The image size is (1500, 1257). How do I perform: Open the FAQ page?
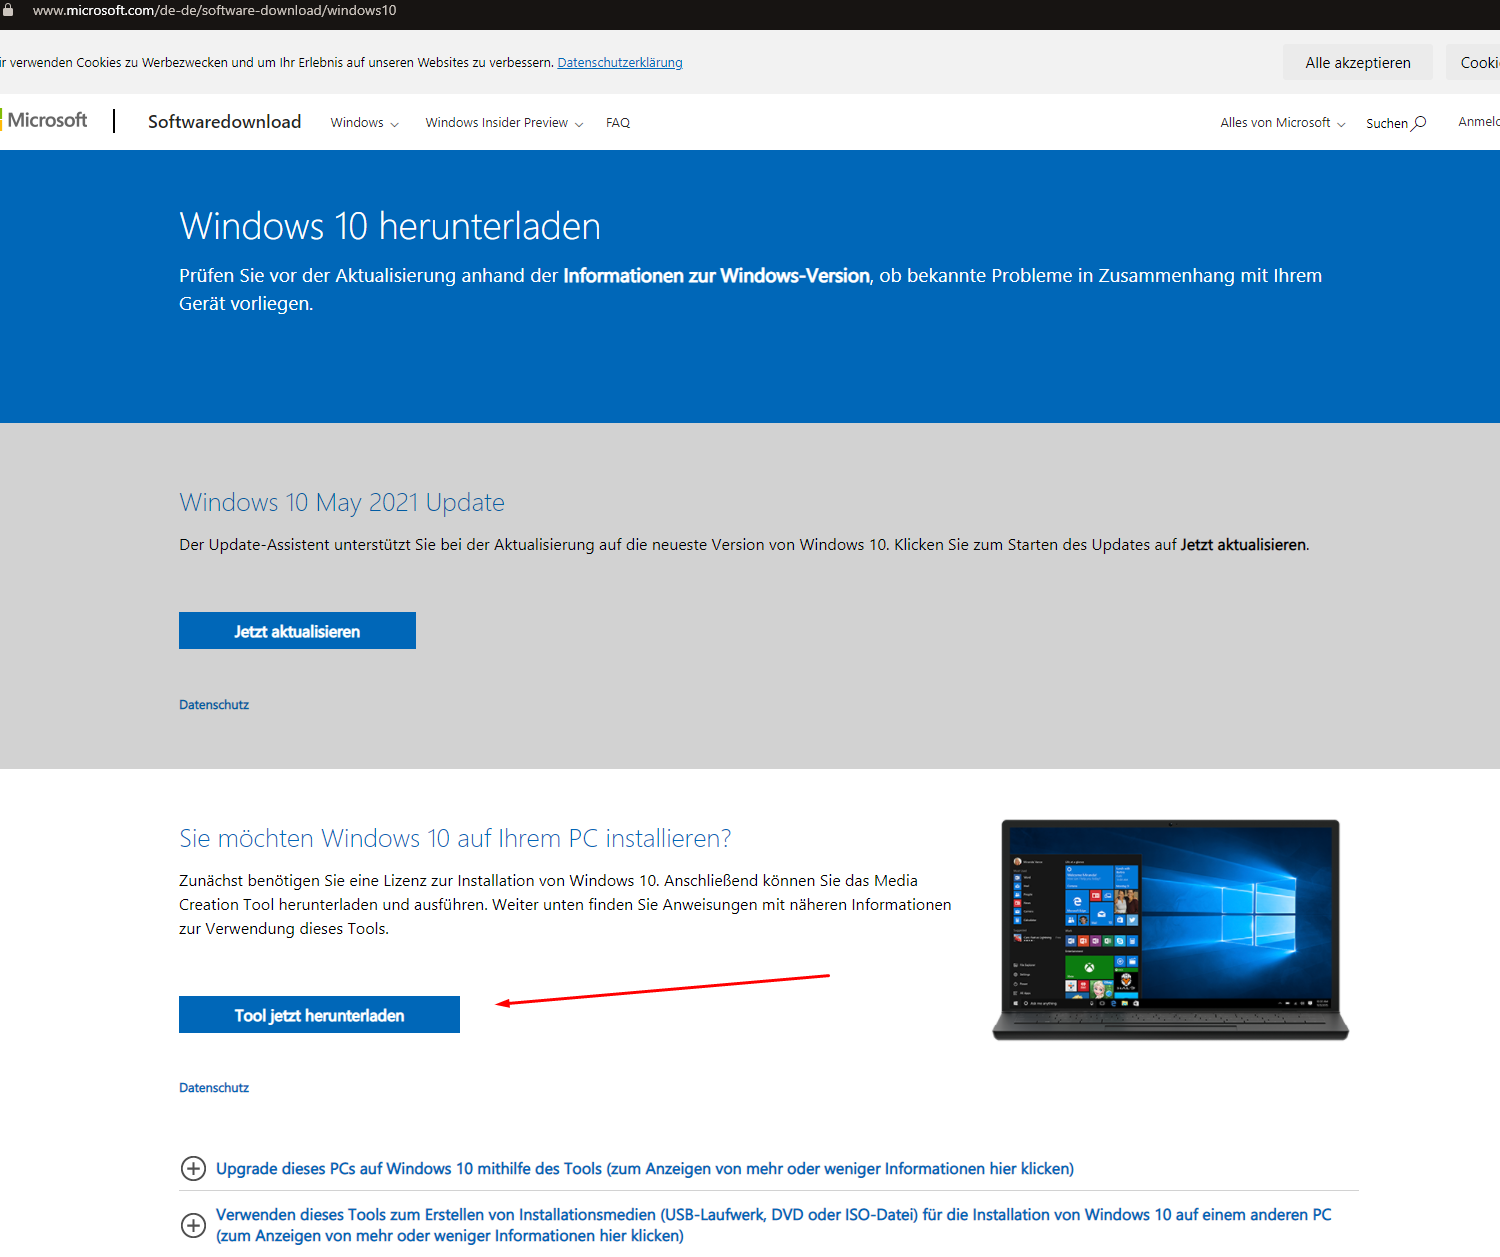[x=618, y=123]
